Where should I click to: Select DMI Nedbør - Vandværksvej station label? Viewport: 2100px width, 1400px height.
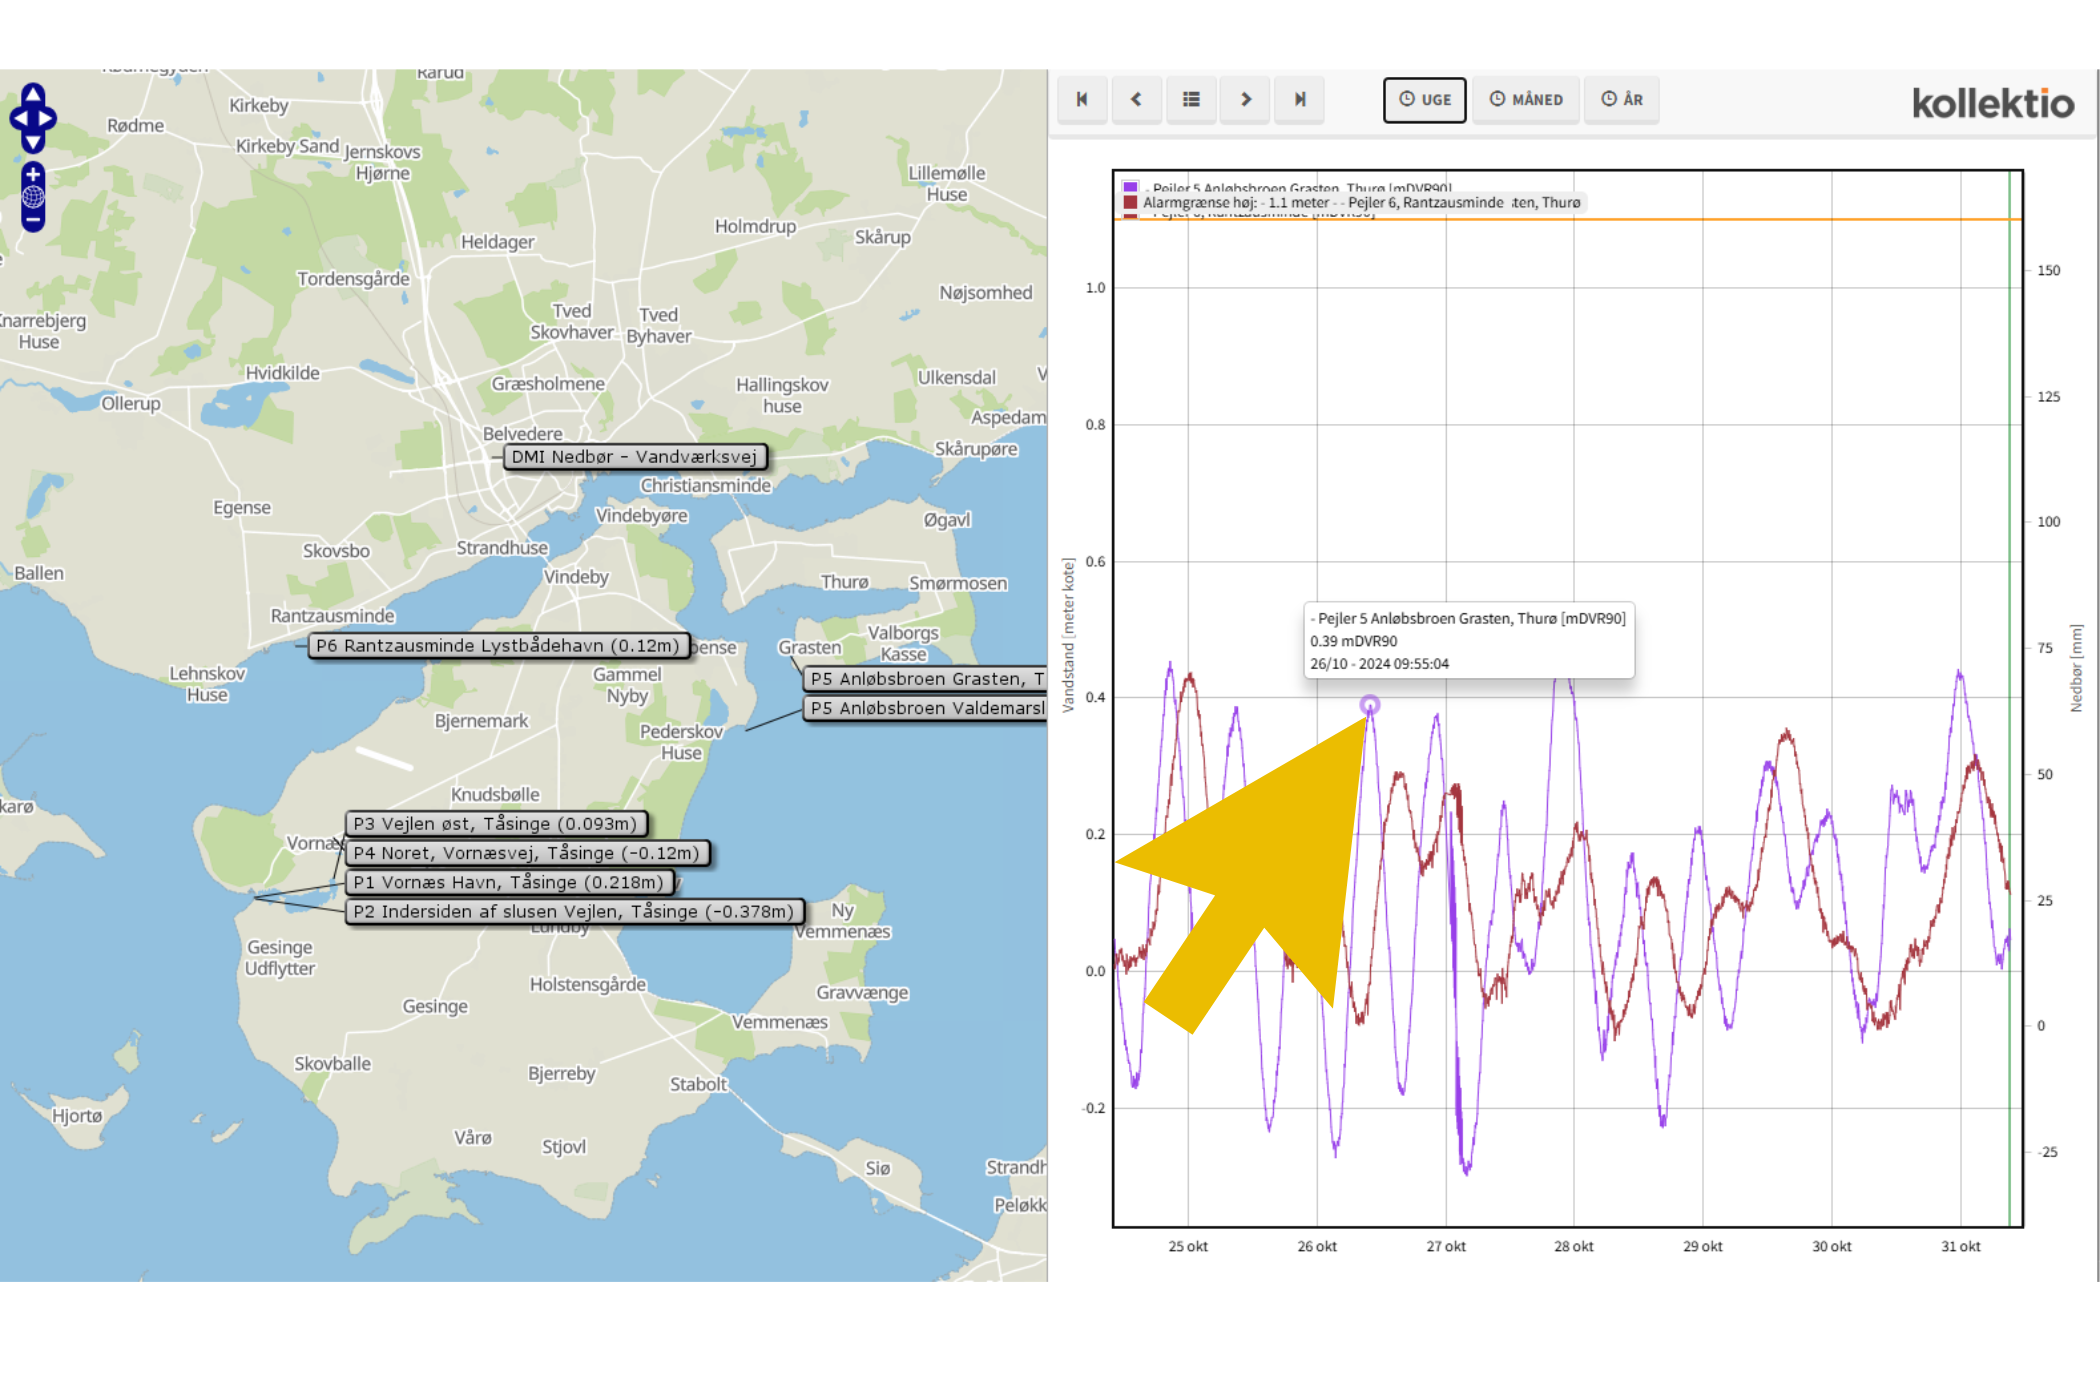coord(634,457)
